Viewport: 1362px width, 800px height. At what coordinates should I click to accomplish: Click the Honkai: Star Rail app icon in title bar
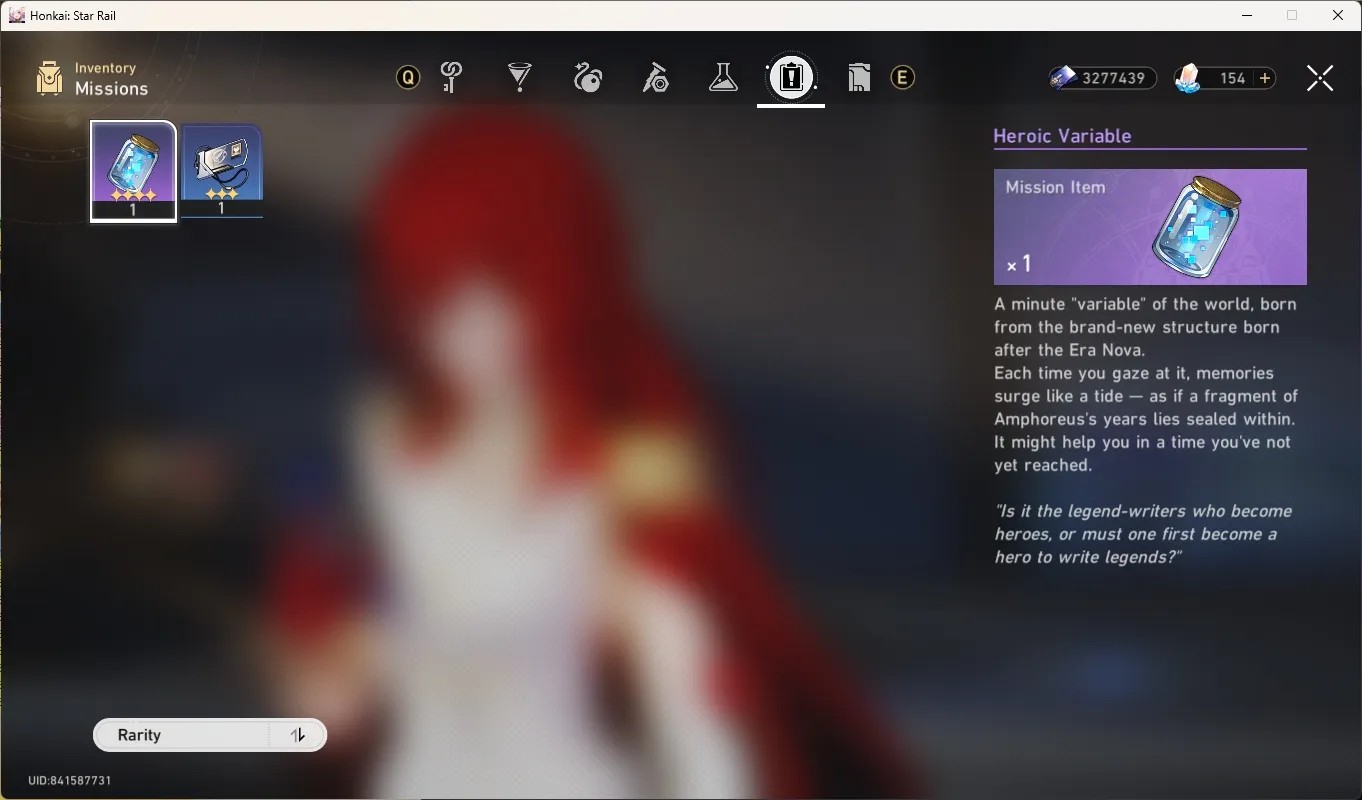click(16, 15)
